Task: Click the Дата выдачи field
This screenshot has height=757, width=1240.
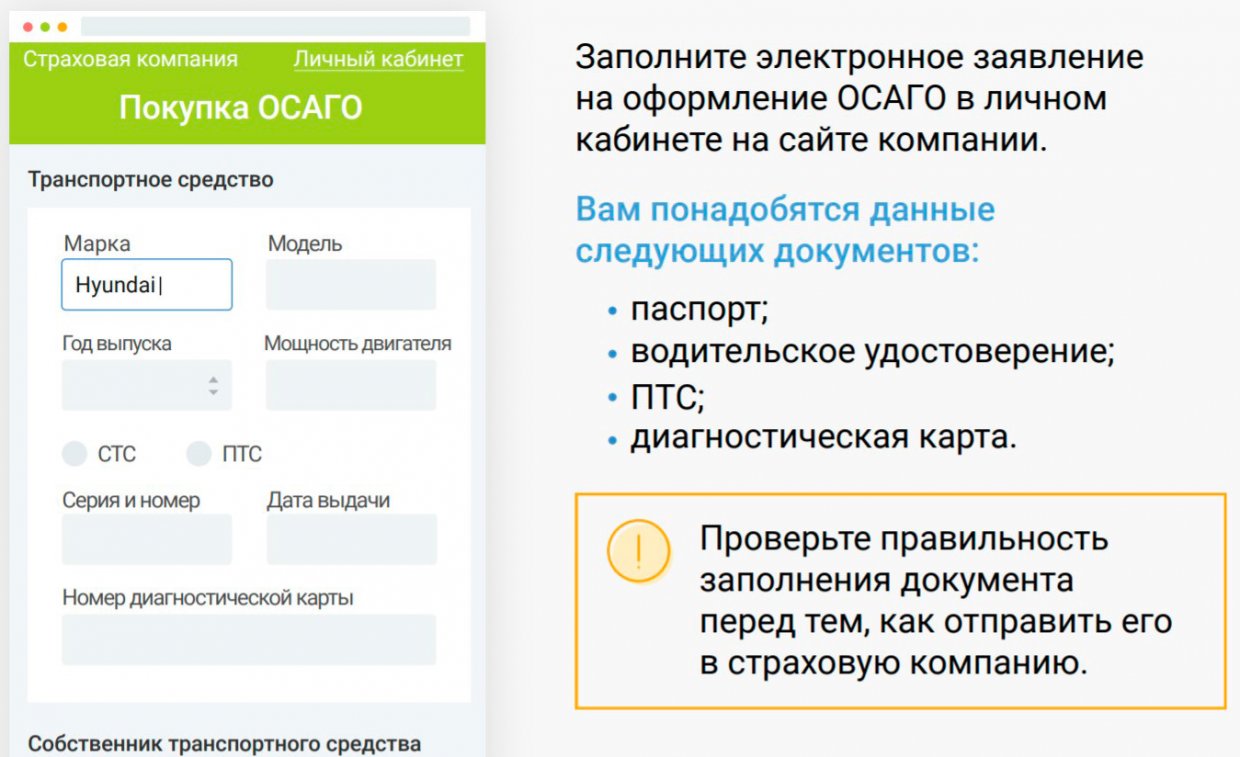Action: tap(351, 539)
